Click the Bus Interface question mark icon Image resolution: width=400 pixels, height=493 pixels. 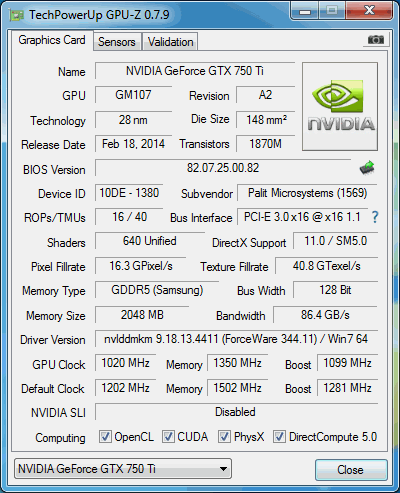pyautogui.click(x=375, y=217)
